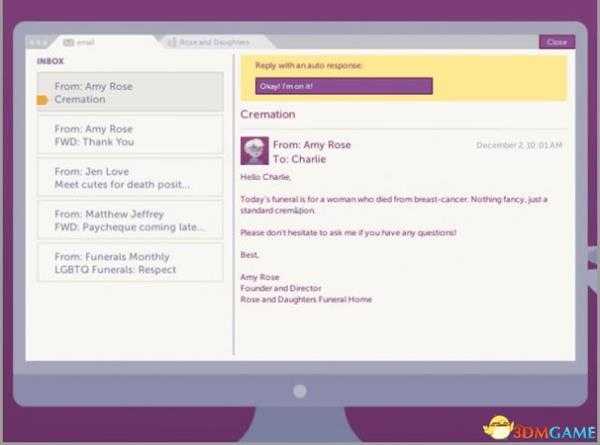This screenshot has height=445, width=600.
Task: Click the "Okay! I'm on it!" auto response
Action: click(343, 86)
